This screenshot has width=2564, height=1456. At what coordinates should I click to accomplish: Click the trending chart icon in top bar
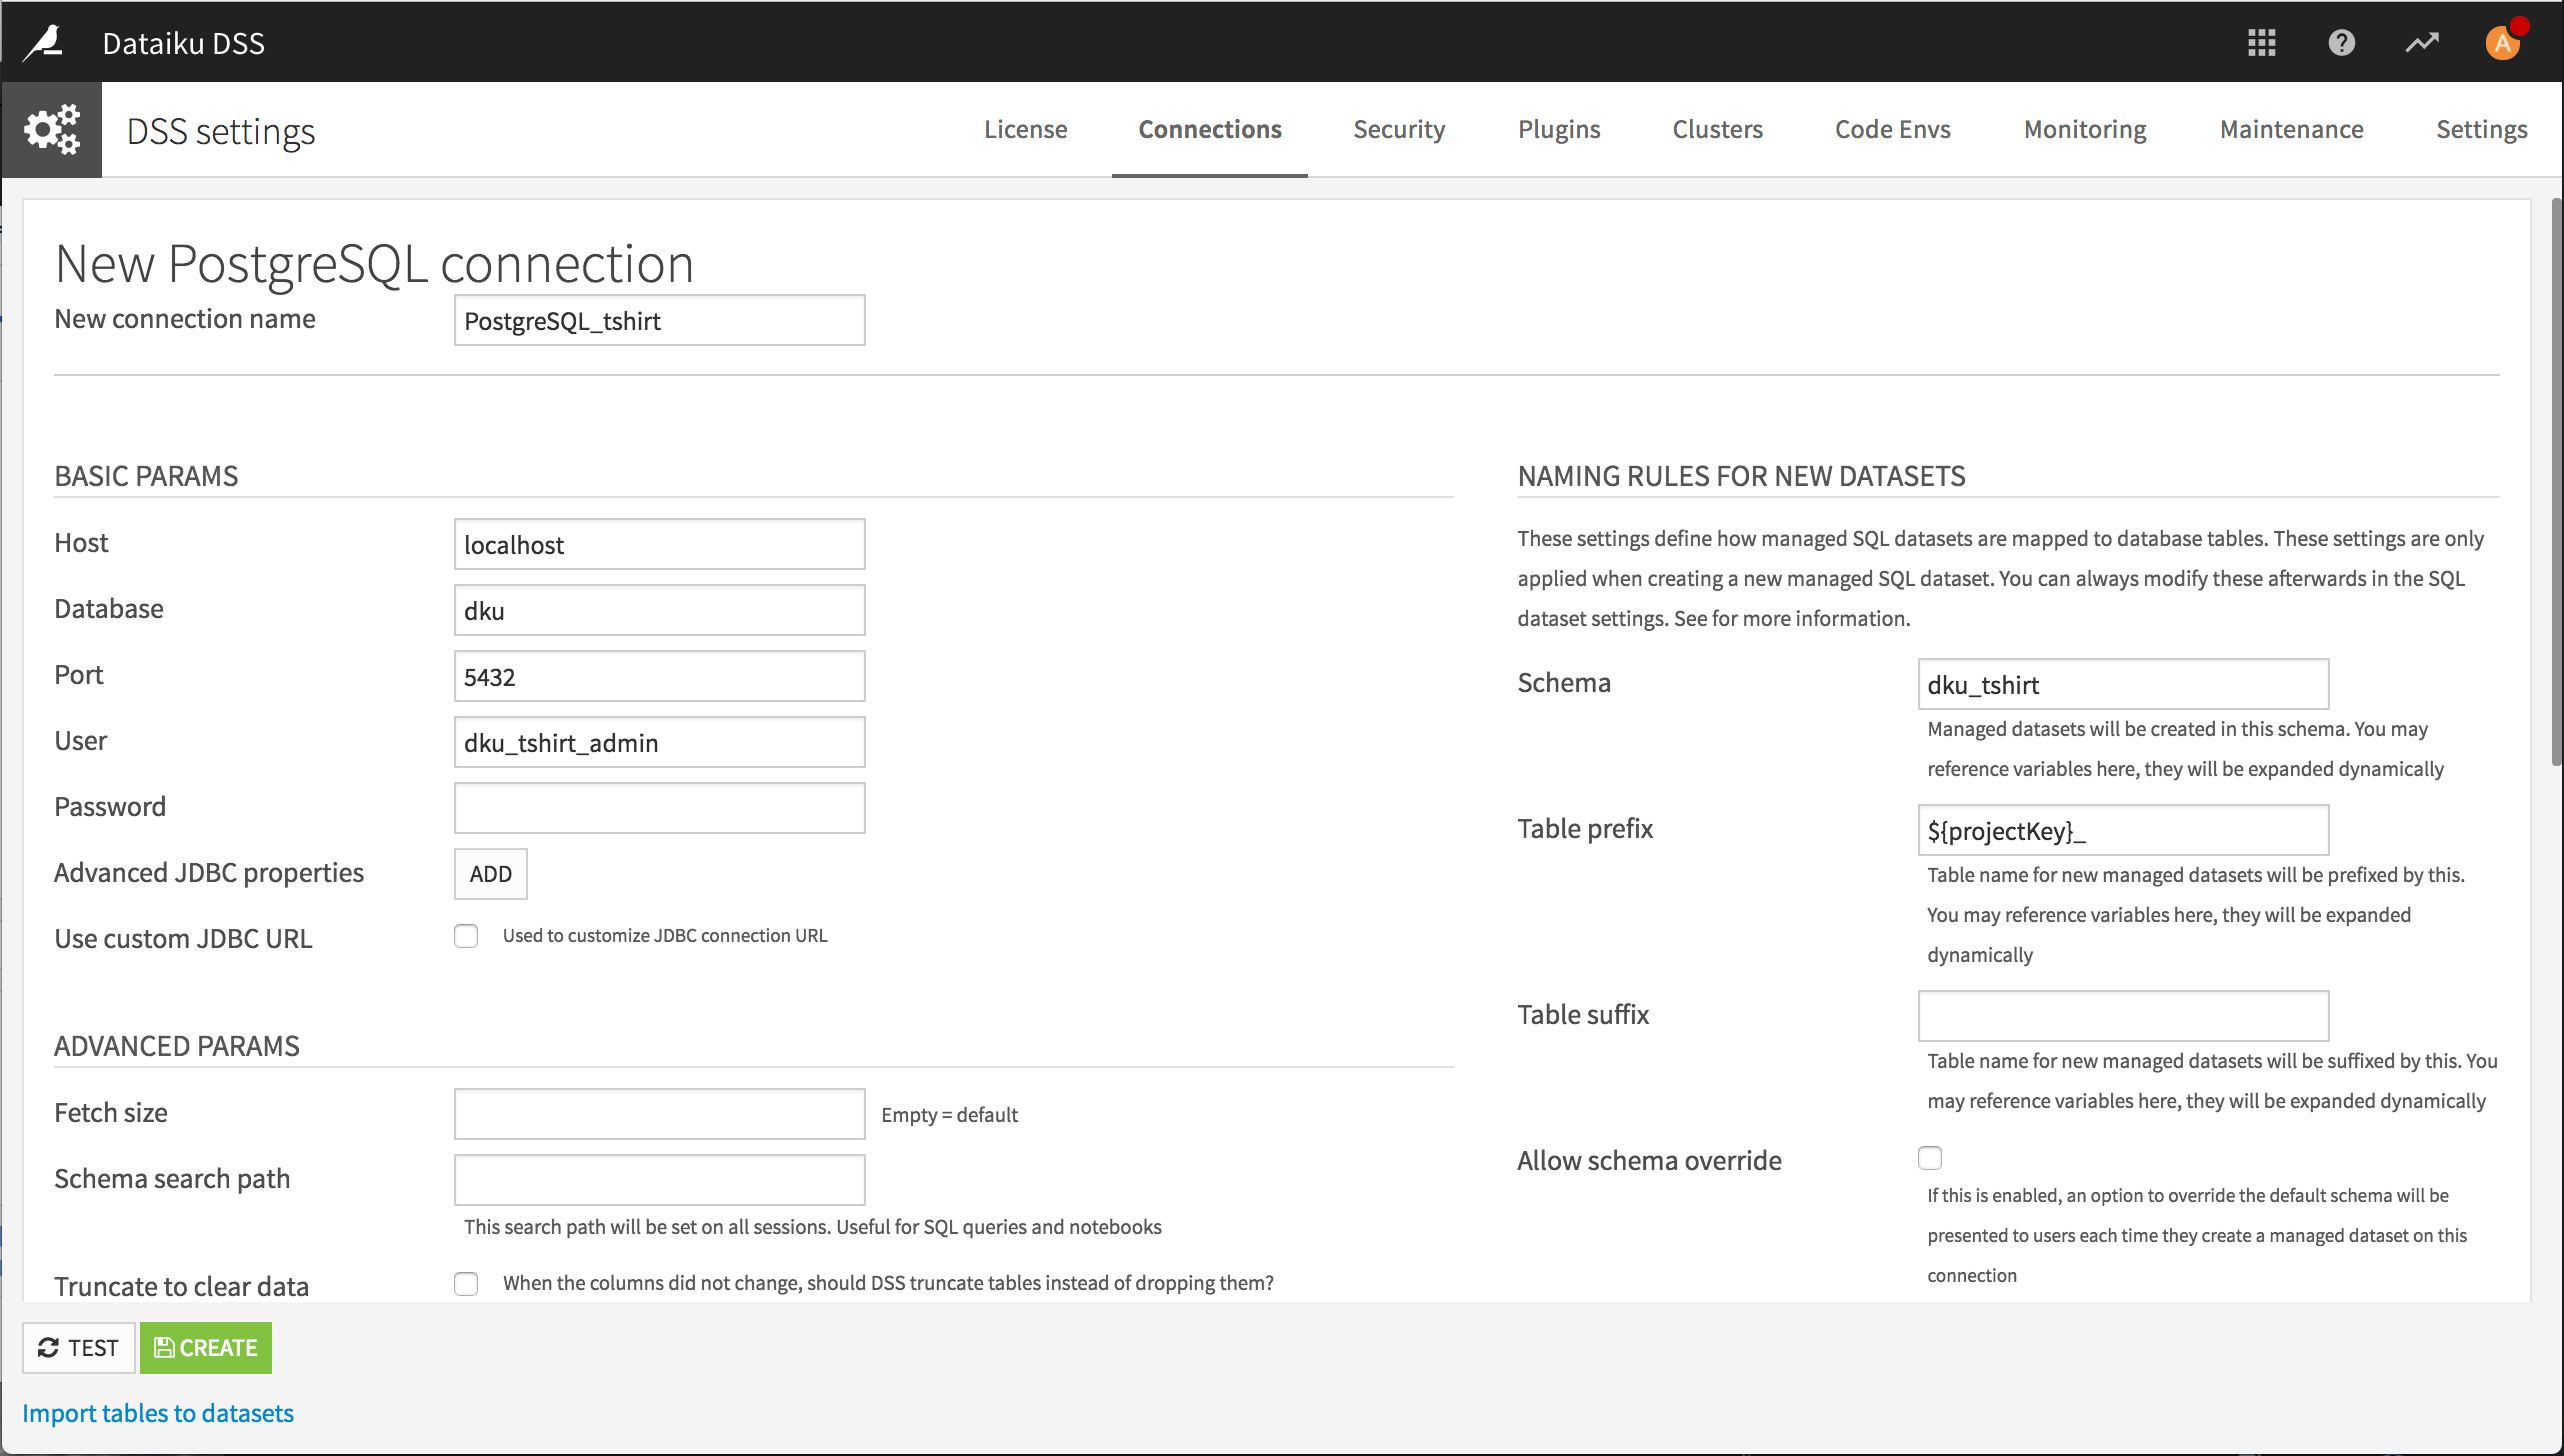[x=2421, y=42]
